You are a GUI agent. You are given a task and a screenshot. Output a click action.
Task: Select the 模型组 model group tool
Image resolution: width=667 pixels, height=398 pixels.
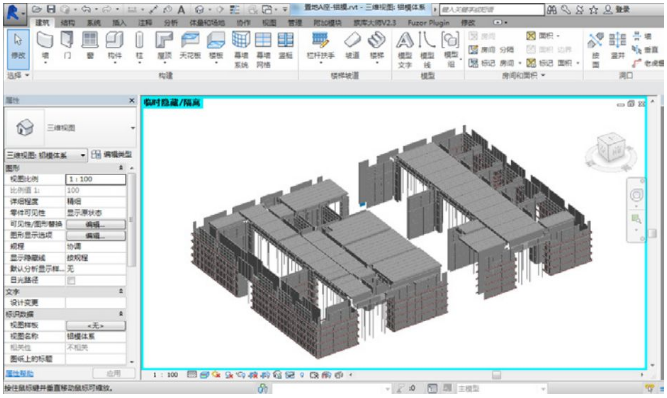tap(451, 49)
